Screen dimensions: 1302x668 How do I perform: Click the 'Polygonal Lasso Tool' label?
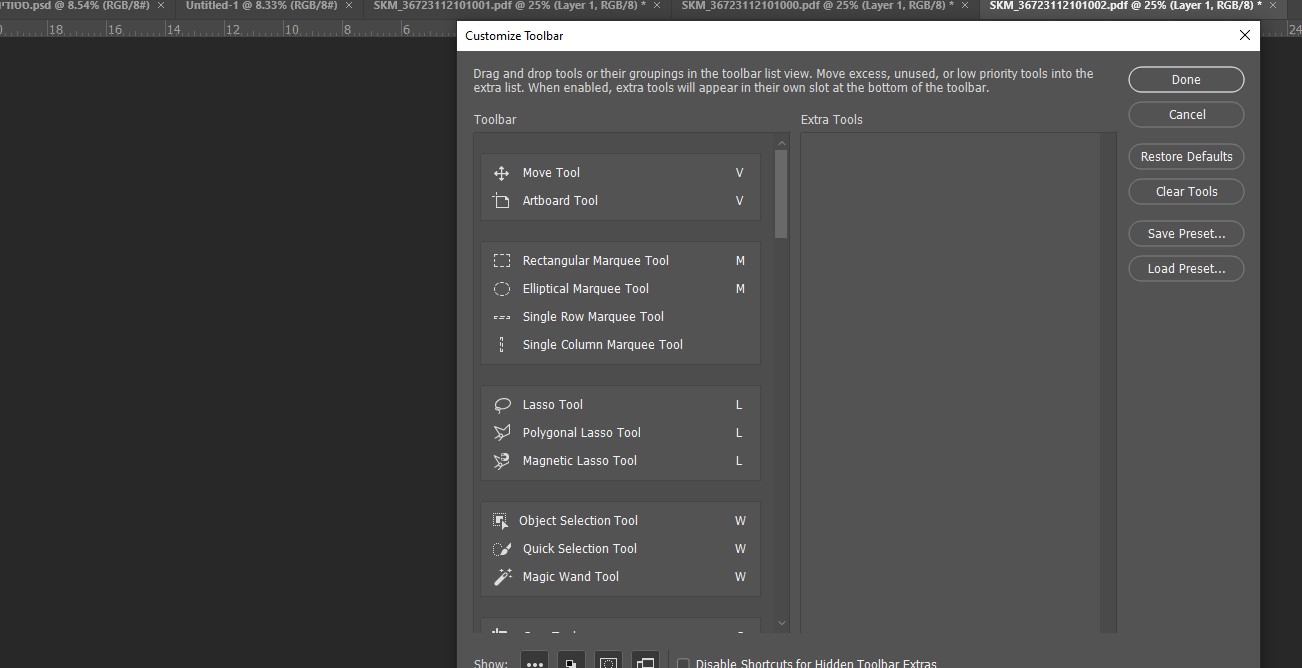tap(582, 433)
